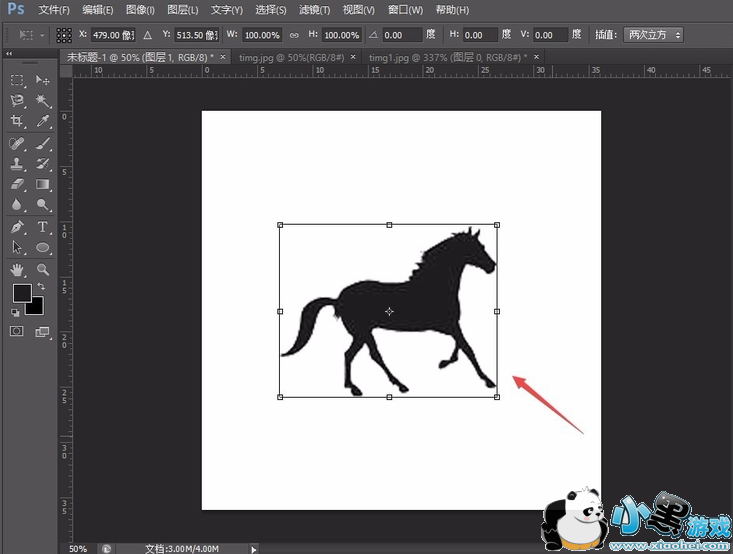The height and width of the screenshot is (554, 733).
Task: Collapse the tools panel with double arrows
Action: [x=9, y=55]
